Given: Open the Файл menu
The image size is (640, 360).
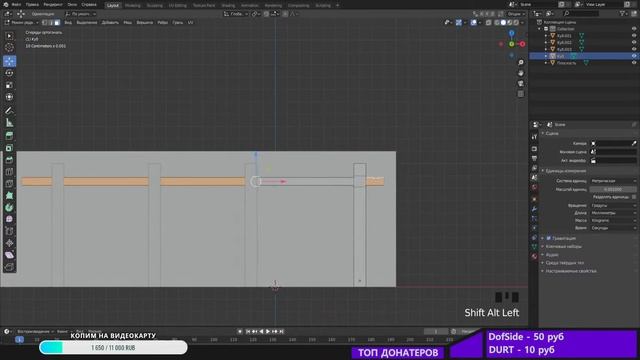Looking at the screenshot, I should 16,4.
